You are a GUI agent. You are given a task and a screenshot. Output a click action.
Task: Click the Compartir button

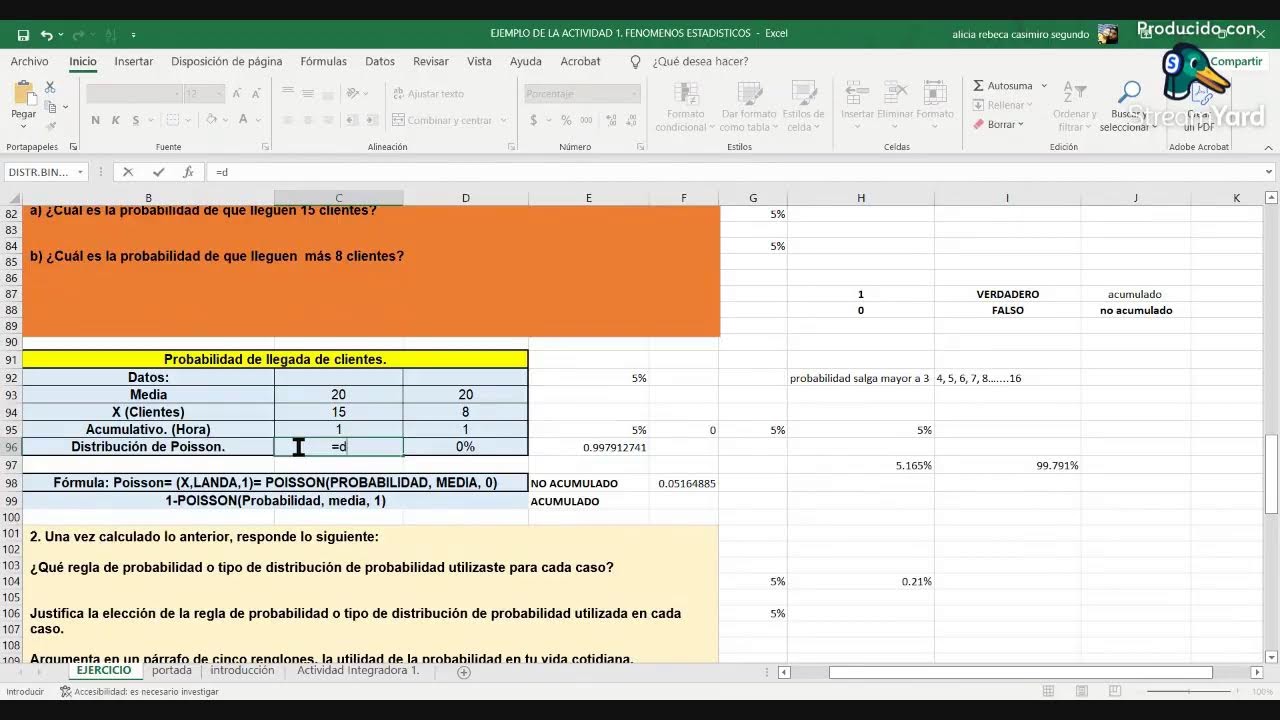coord(1236,61)
